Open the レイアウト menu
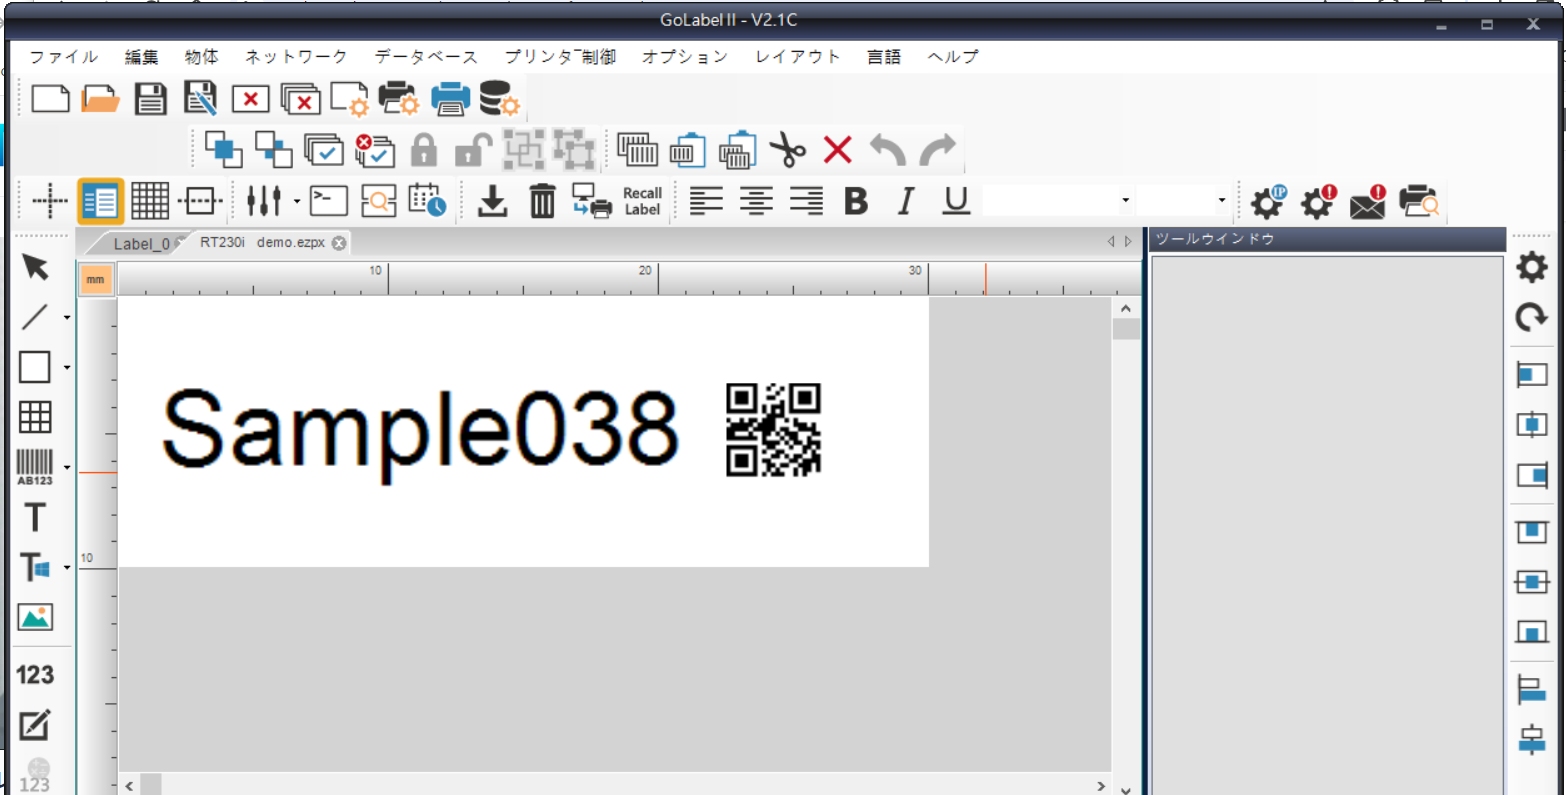This screenshot has width=1566, height=795. pos(798,57)
